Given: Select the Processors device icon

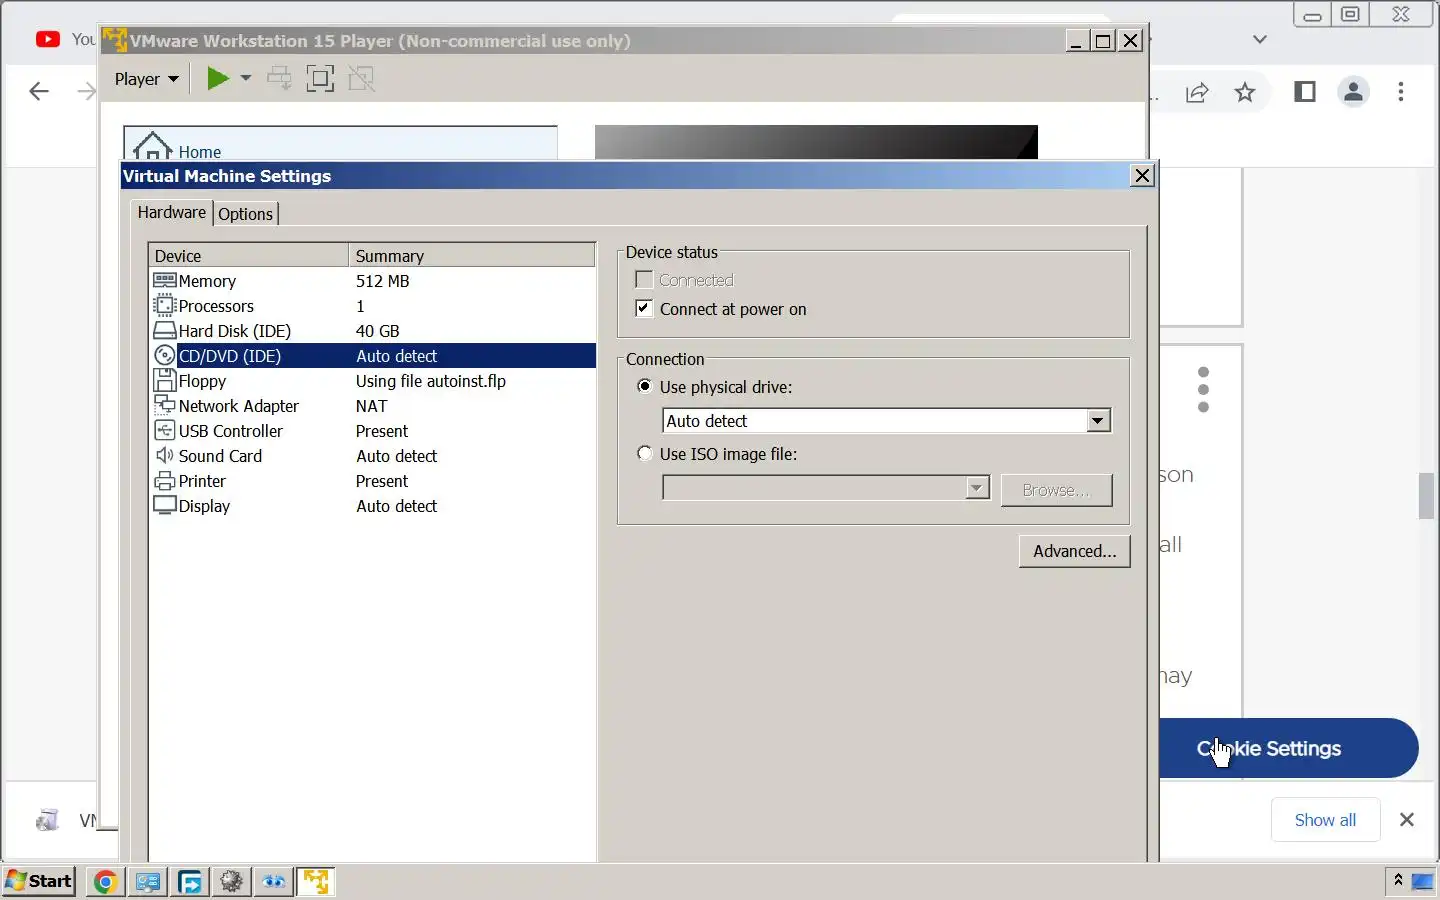Looking at the screenshot, I should point(165,306).
